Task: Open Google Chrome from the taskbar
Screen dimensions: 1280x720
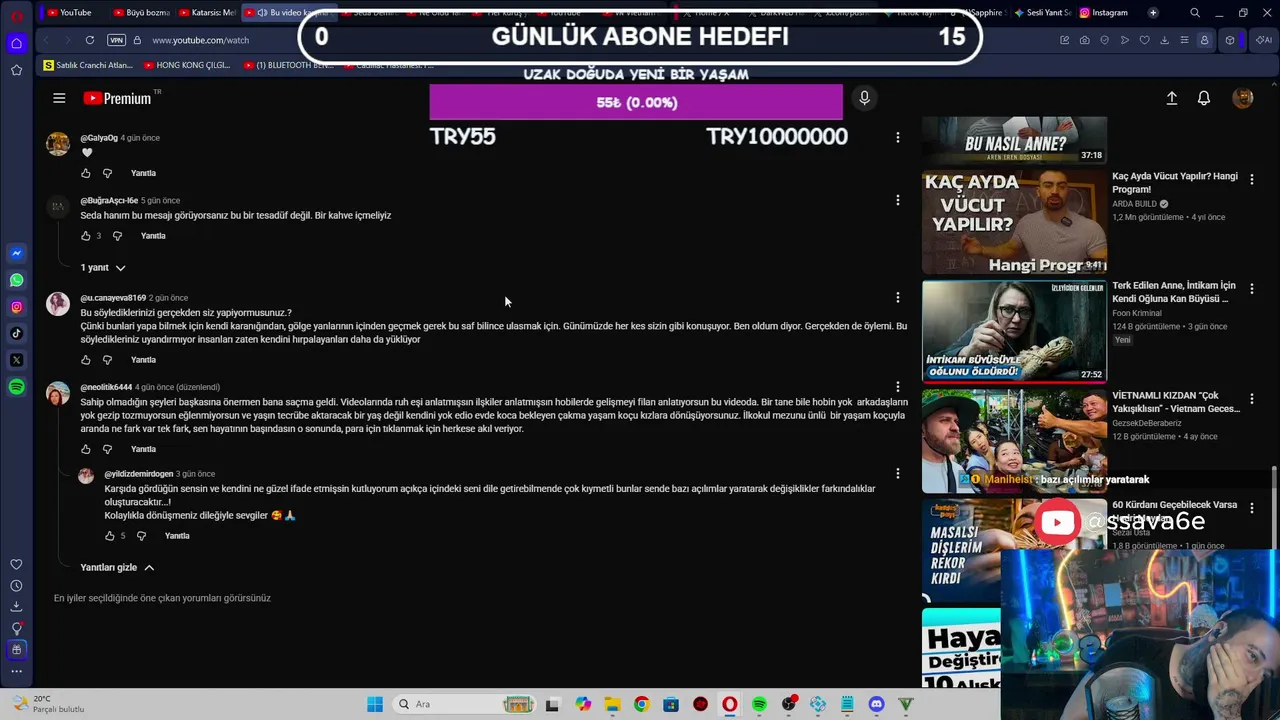Action: [x=641, y=704]
